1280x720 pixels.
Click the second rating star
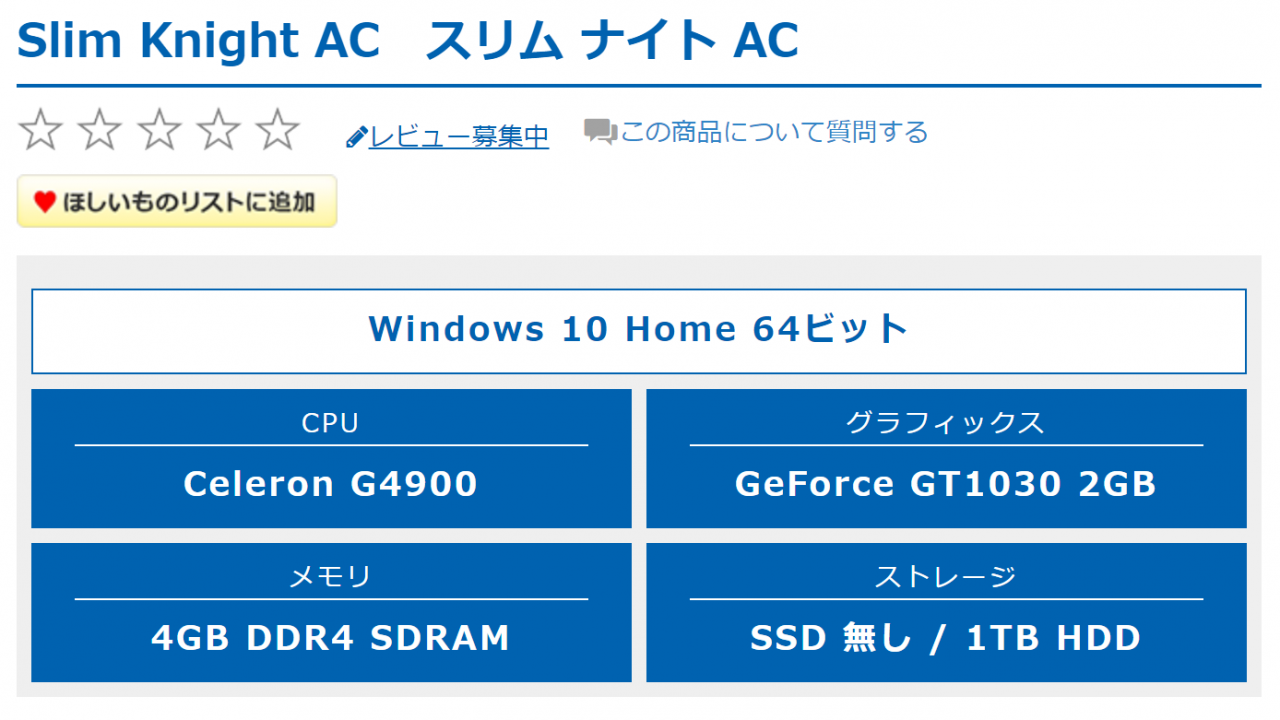click(99, 131)
